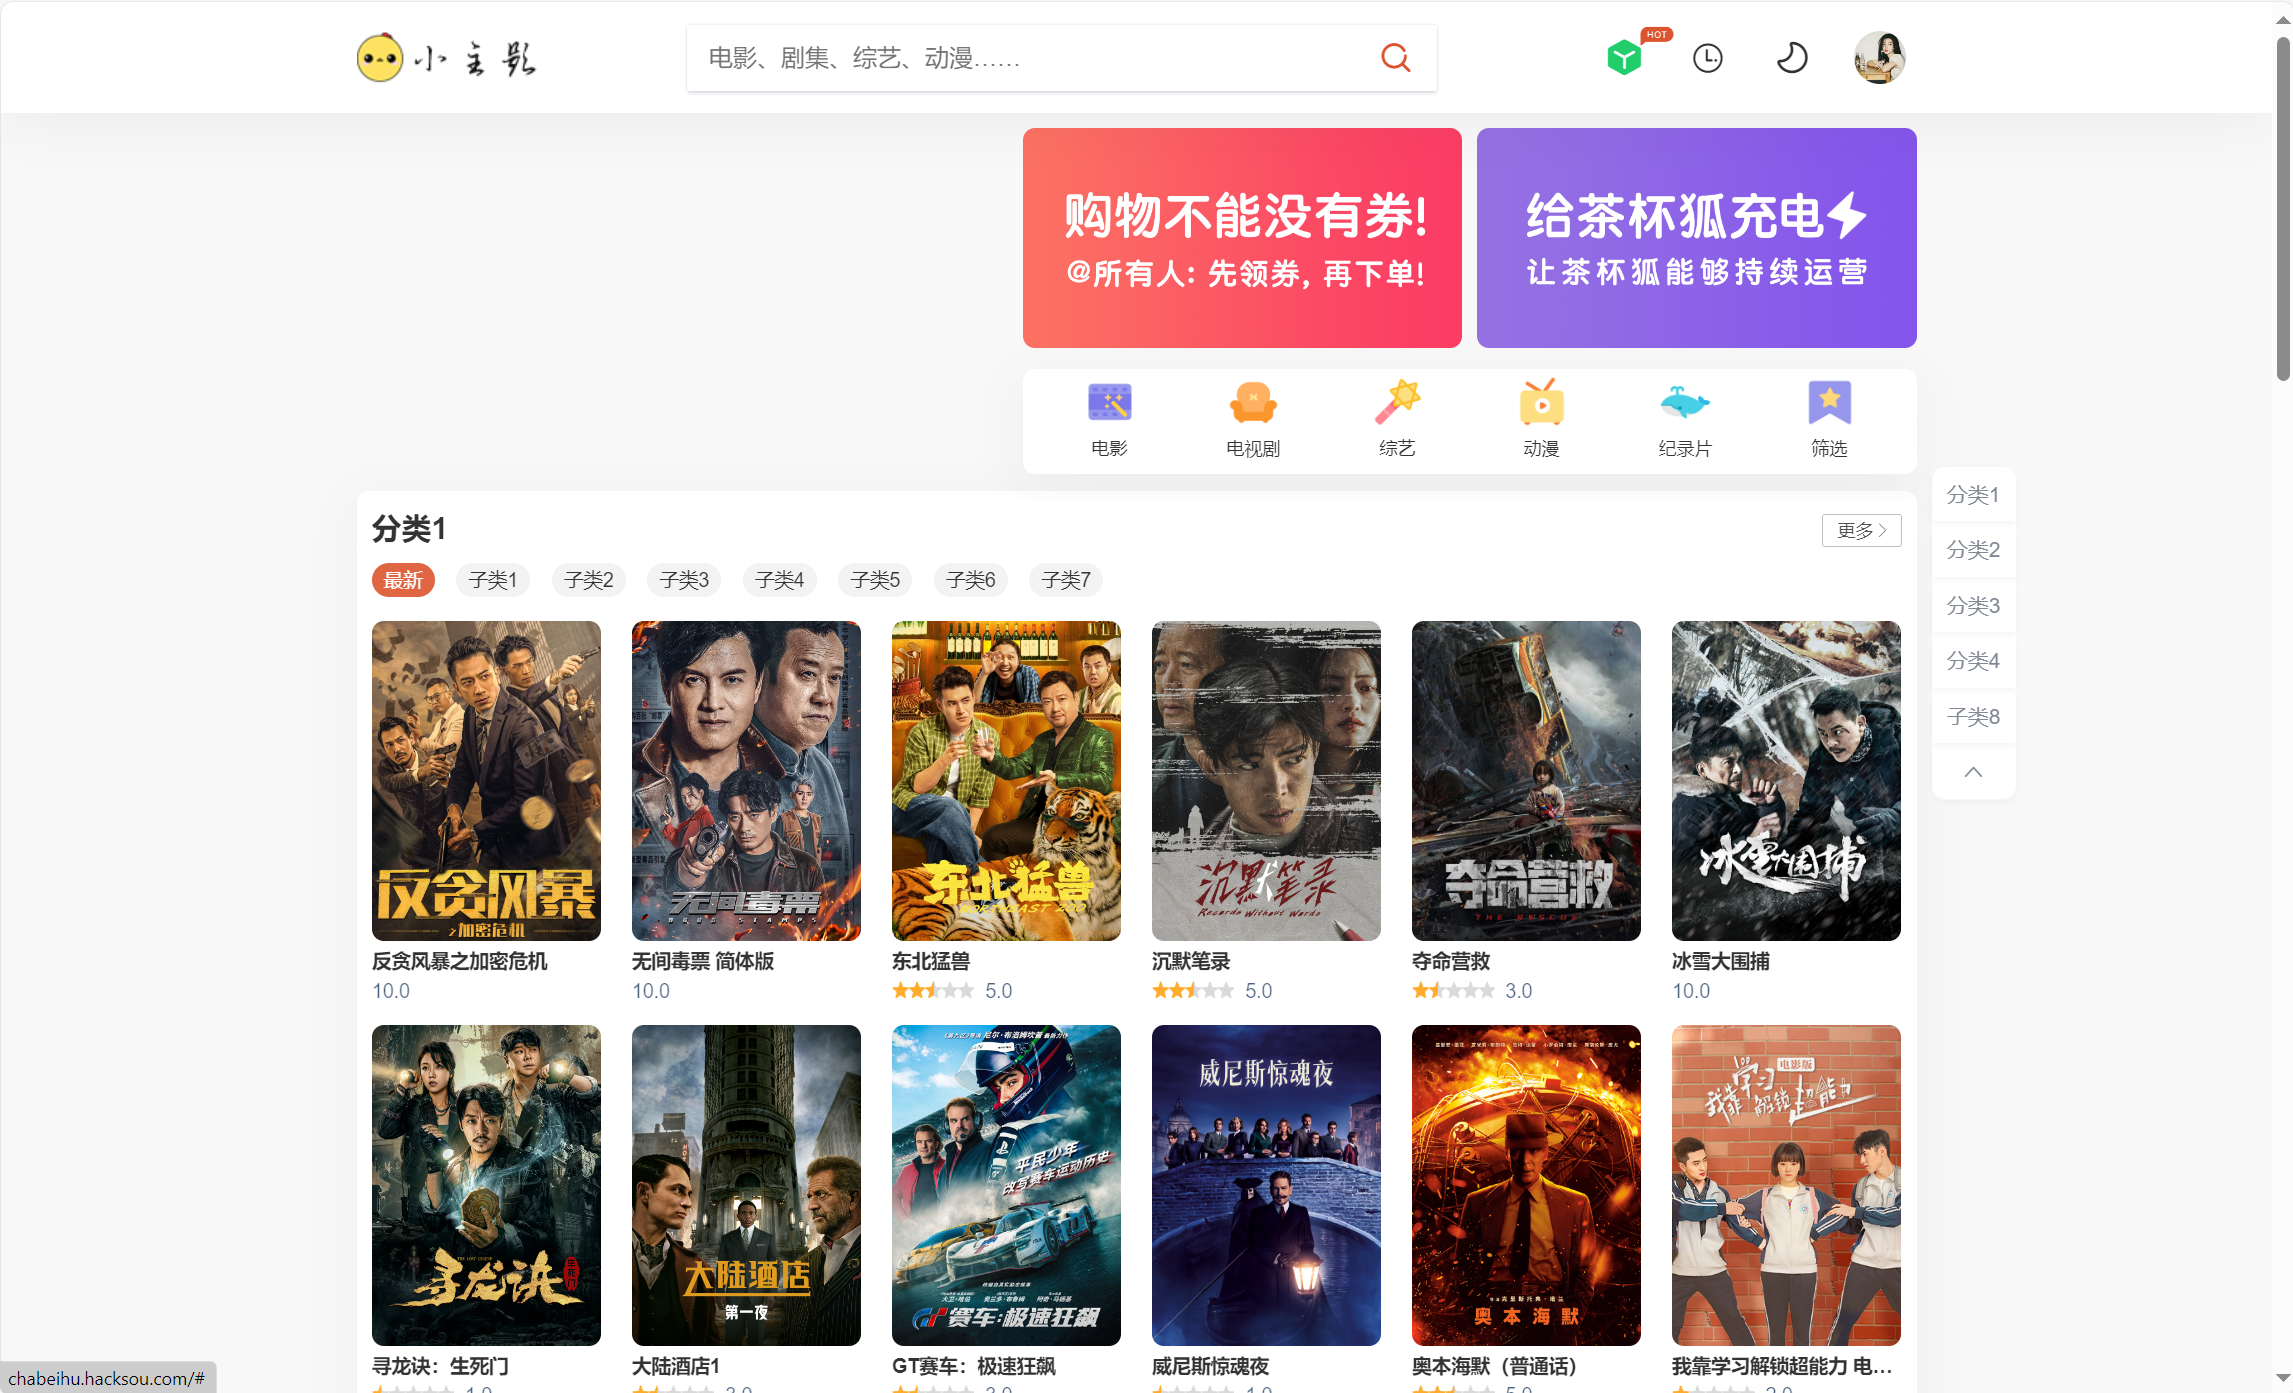Click the title text 夺命营救
This screenshot has height=1393, width=2293.
(1451, 961)
